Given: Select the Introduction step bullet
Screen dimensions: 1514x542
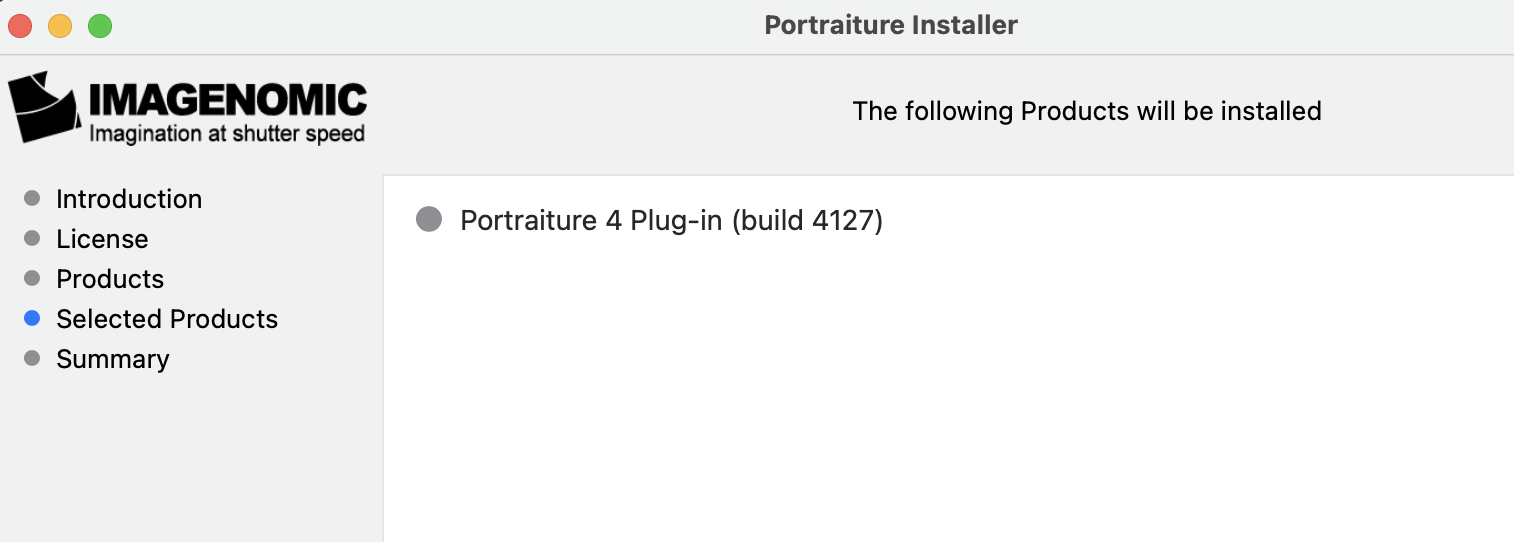Looking at the screenshot, I should [32, 198].
